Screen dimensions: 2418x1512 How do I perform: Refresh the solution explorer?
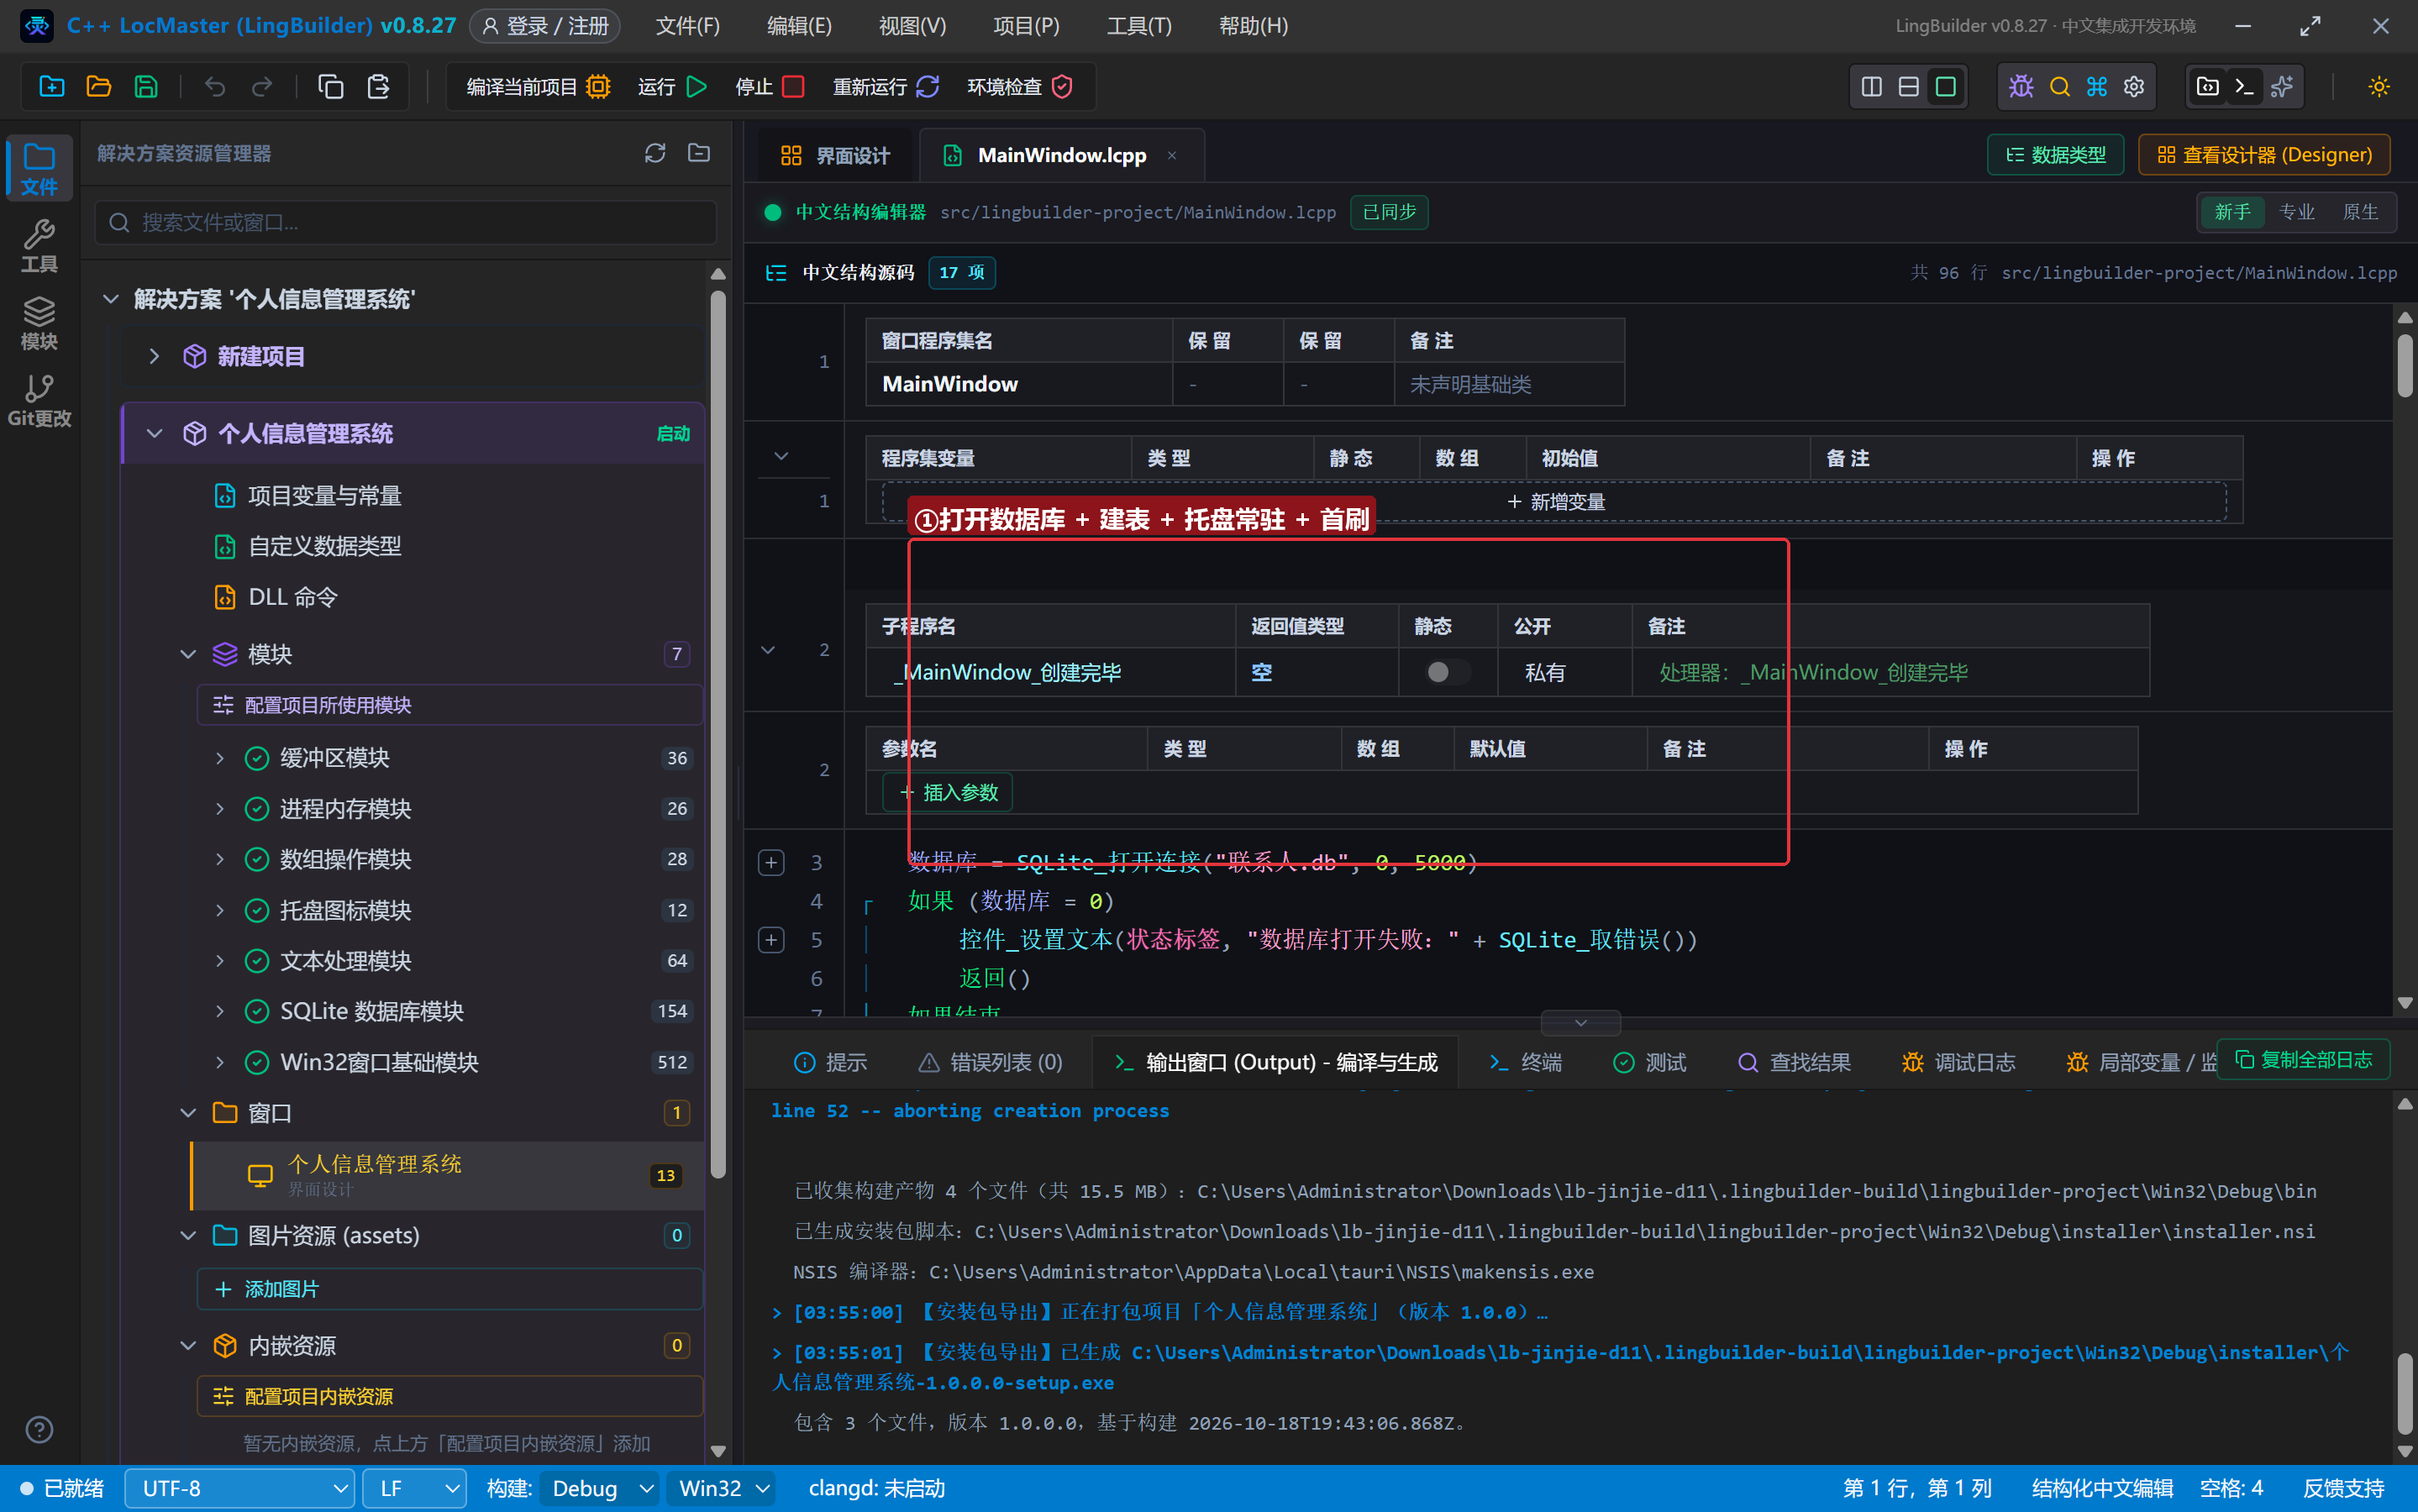pos(655,153)
